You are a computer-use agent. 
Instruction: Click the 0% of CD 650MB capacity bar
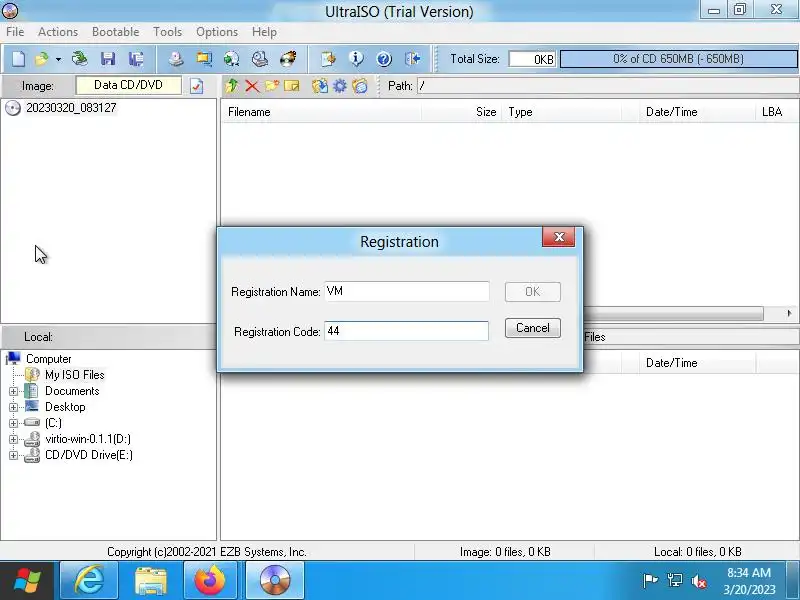pyautogui.click(x=679, y=59)
